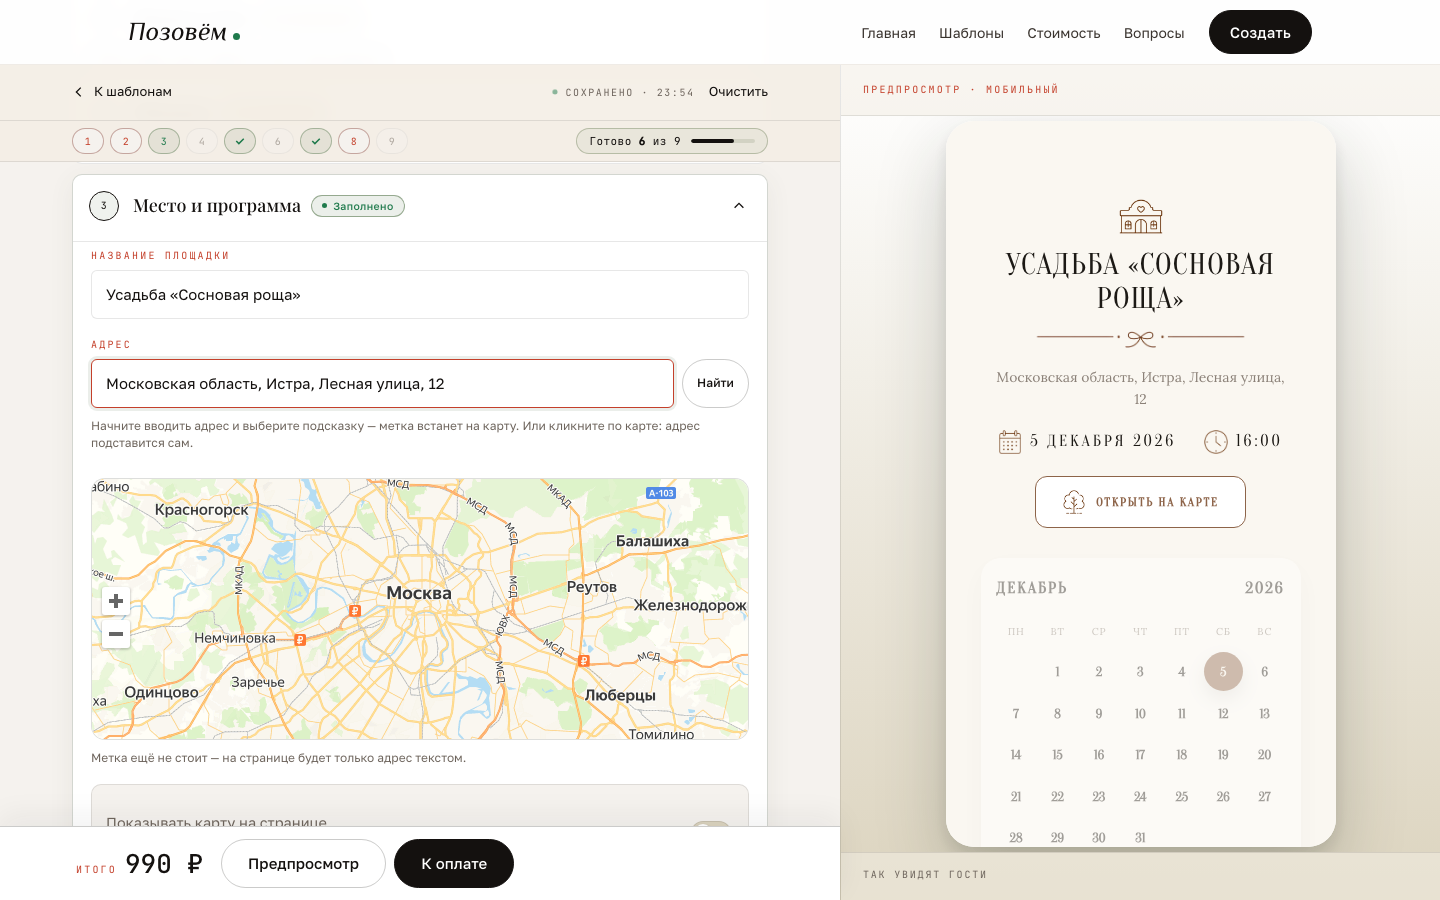
Task: Click the Позовём logo
Action: point(184,32)
